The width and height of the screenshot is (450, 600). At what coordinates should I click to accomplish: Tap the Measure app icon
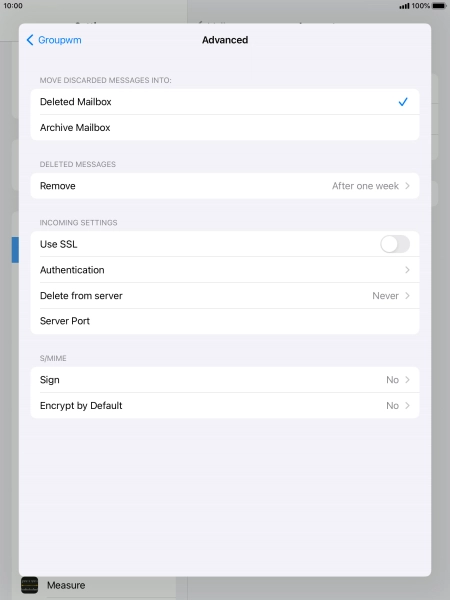(x=29, y=585)
